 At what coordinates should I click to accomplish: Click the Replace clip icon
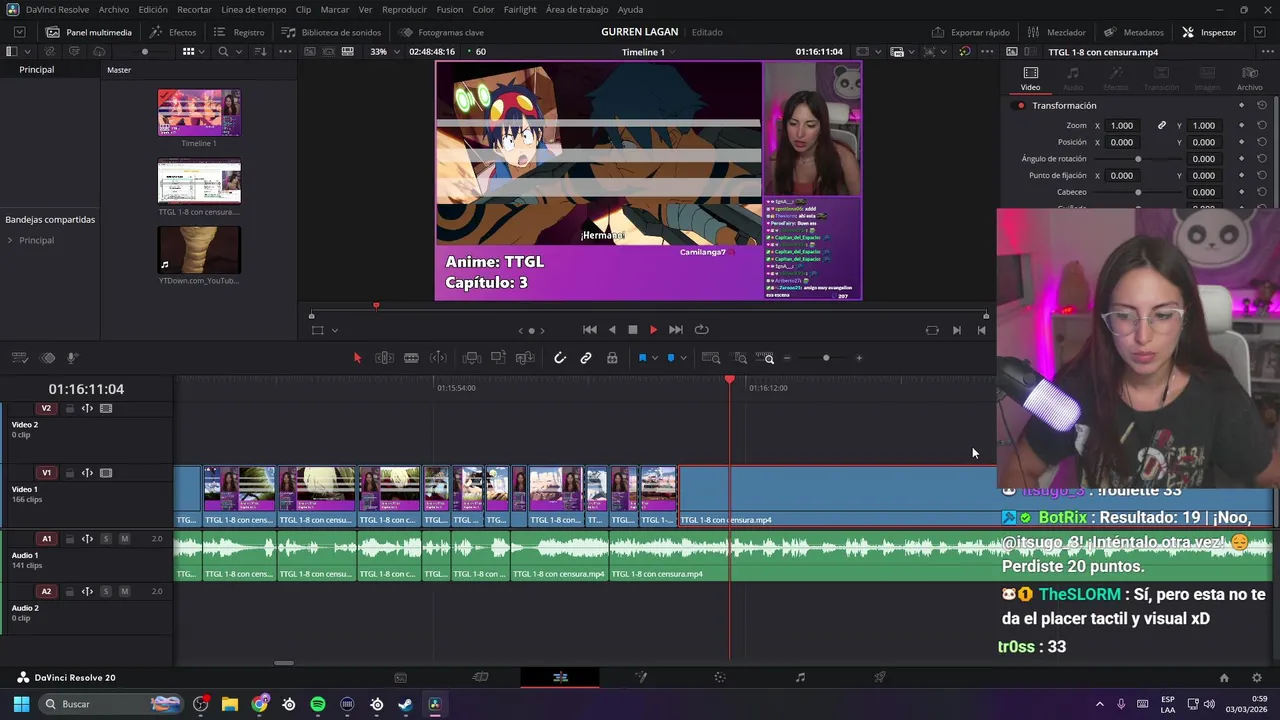click(525, 358)
